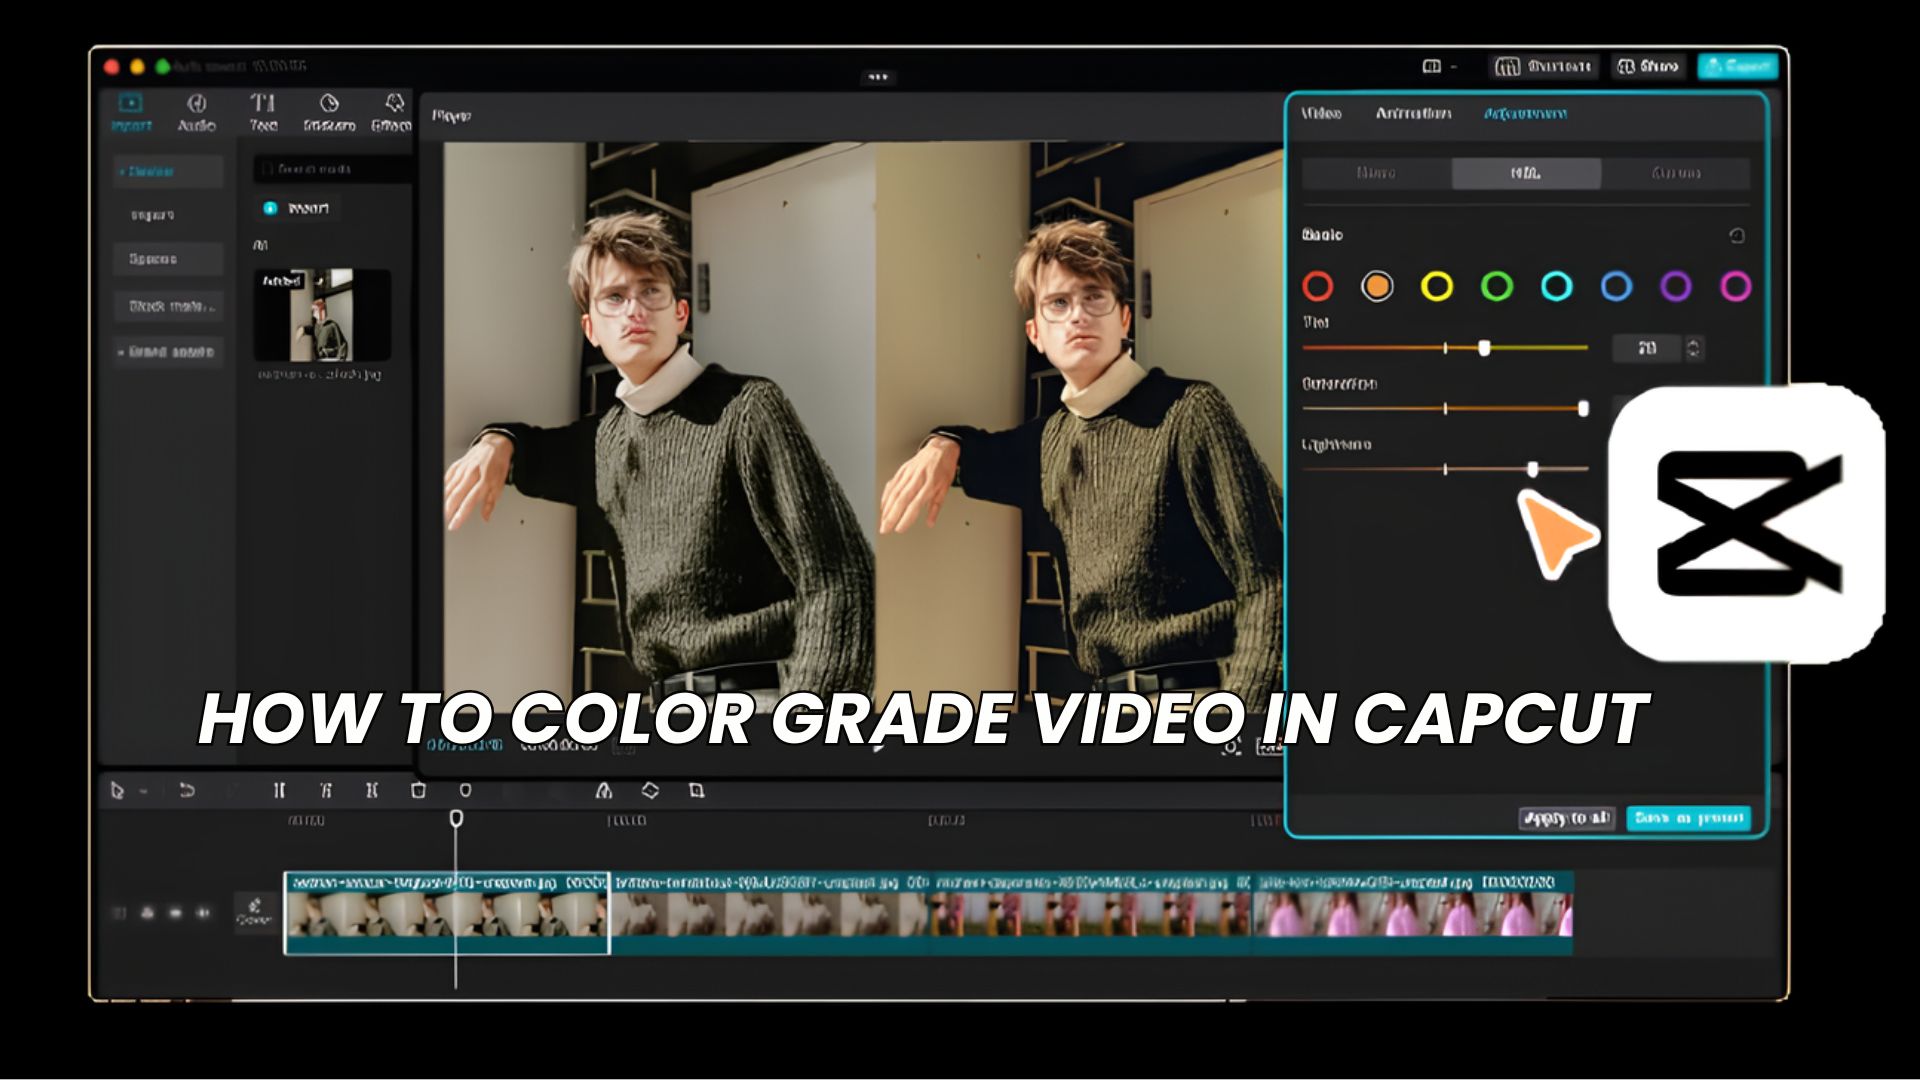Viewport: 1920px width, 1080px height.
Task: Open the layout switcher icon in the top bar
Action: tap(1432, 66)
